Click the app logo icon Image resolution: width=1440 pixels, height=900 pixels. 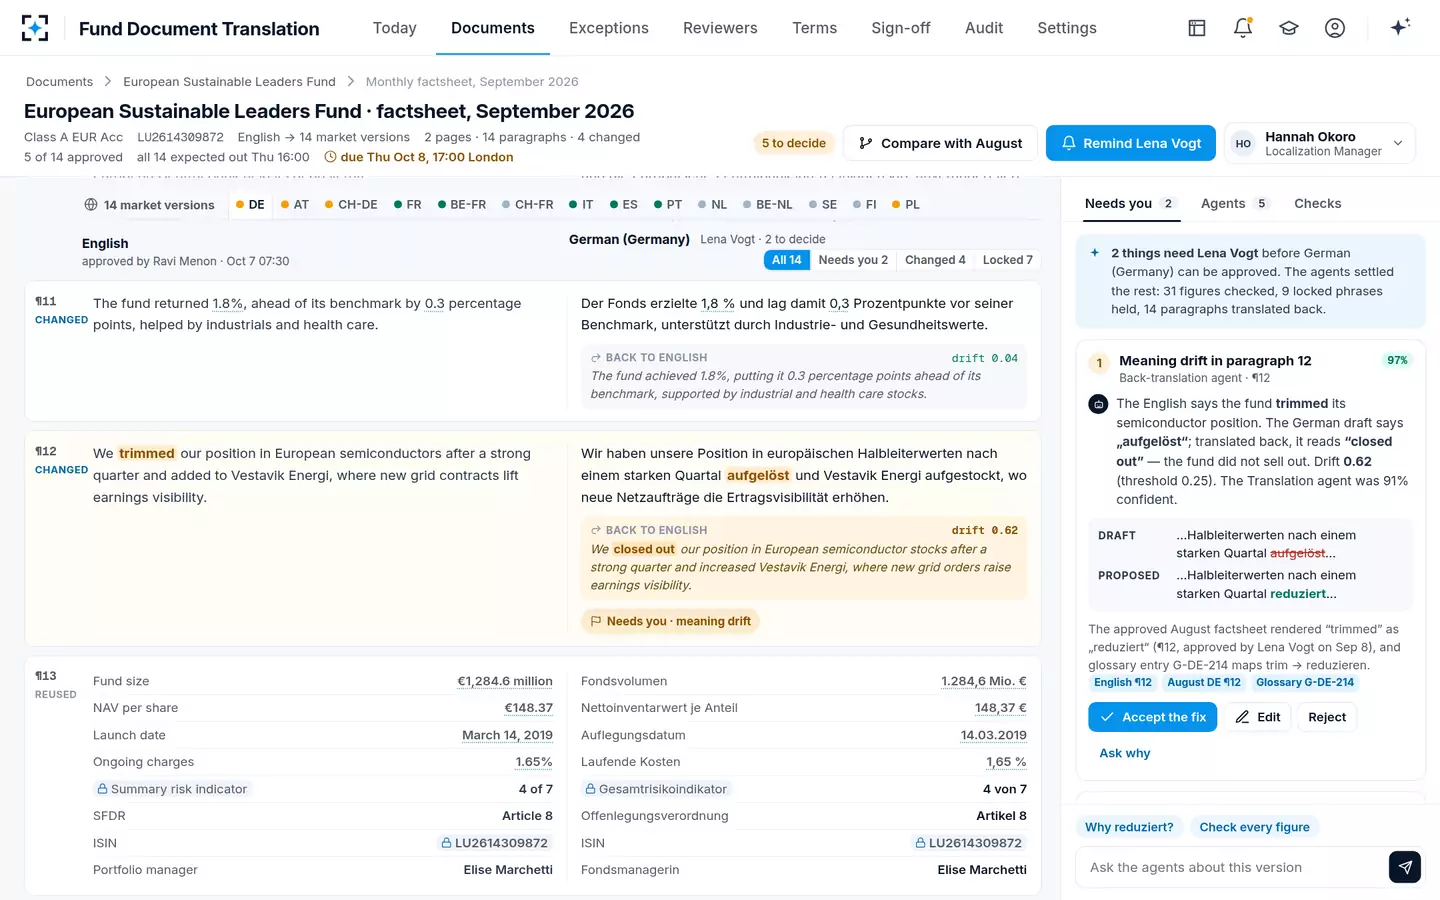point(35,28)
